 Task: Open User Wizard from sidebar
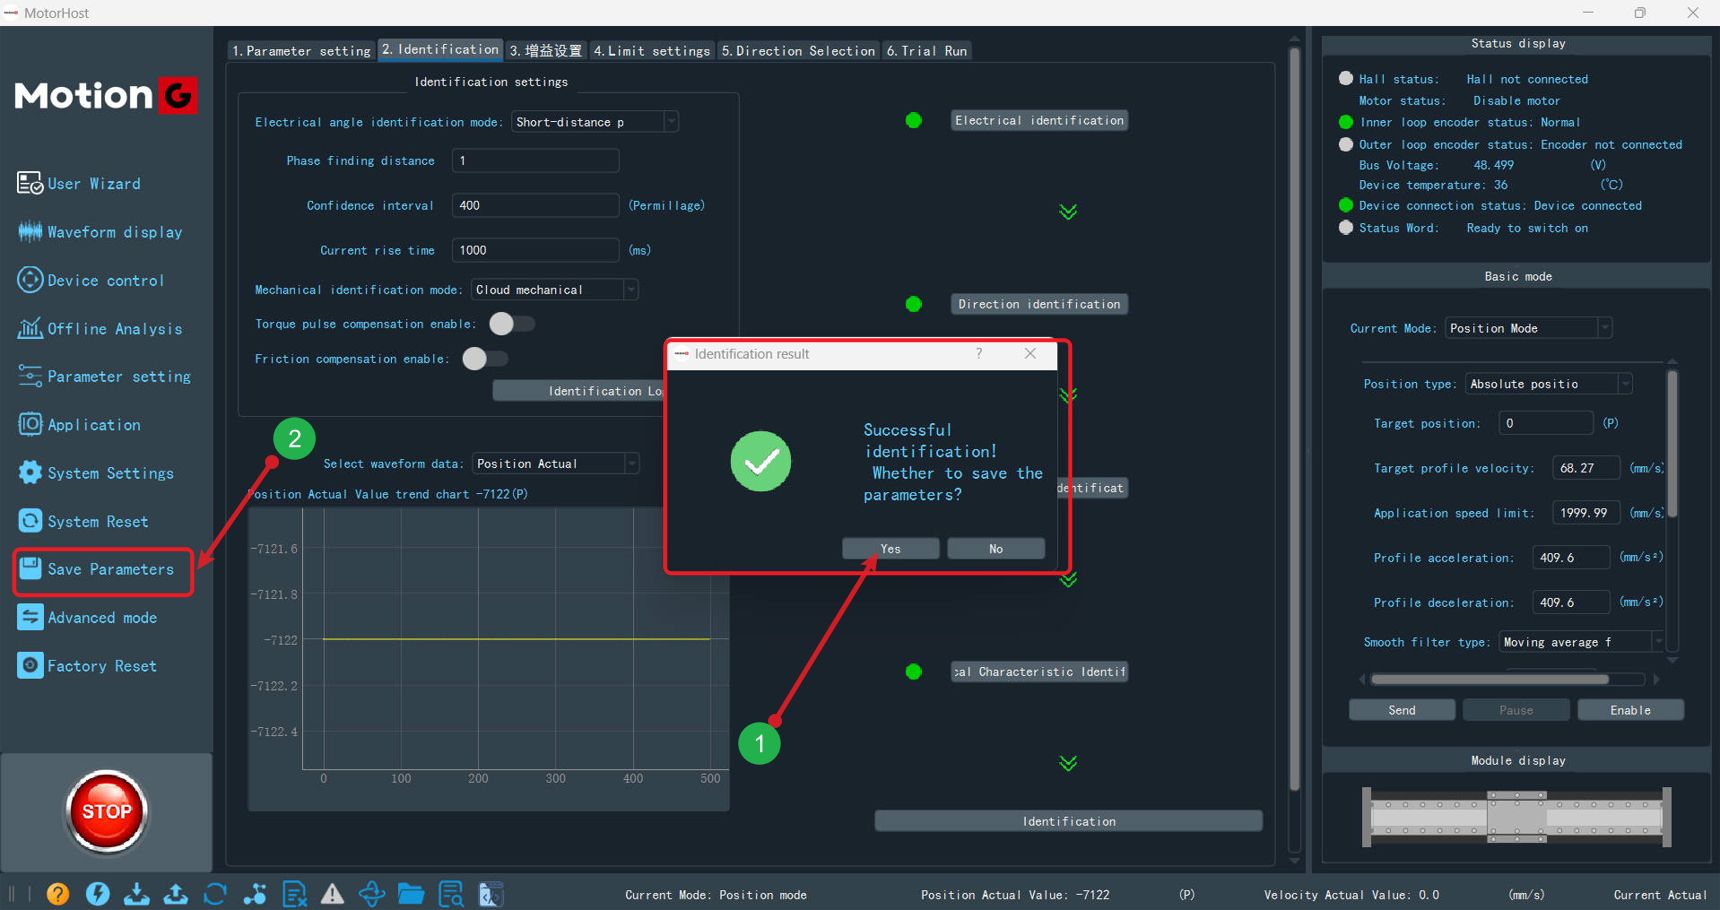click(x=80, y=184)
